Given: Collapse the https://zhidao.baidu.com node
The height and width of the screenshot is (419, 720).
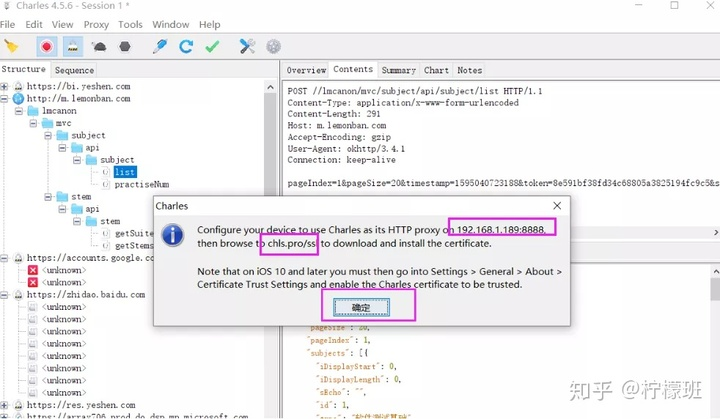Looking at the screenshot, I should (4, 295).
